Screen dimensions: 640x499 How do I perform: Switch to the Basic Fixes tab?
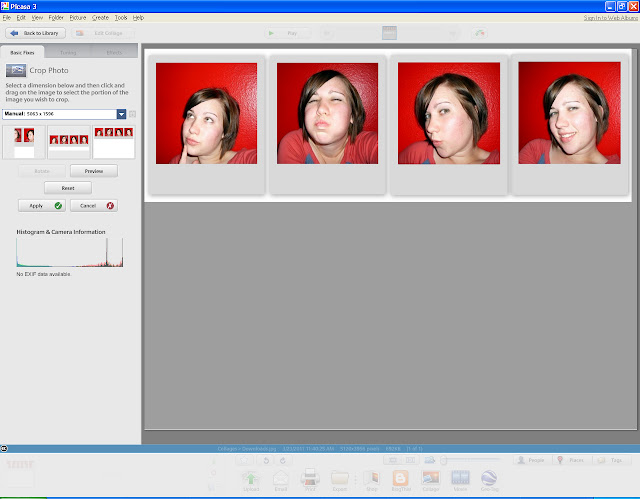point(22,52)
